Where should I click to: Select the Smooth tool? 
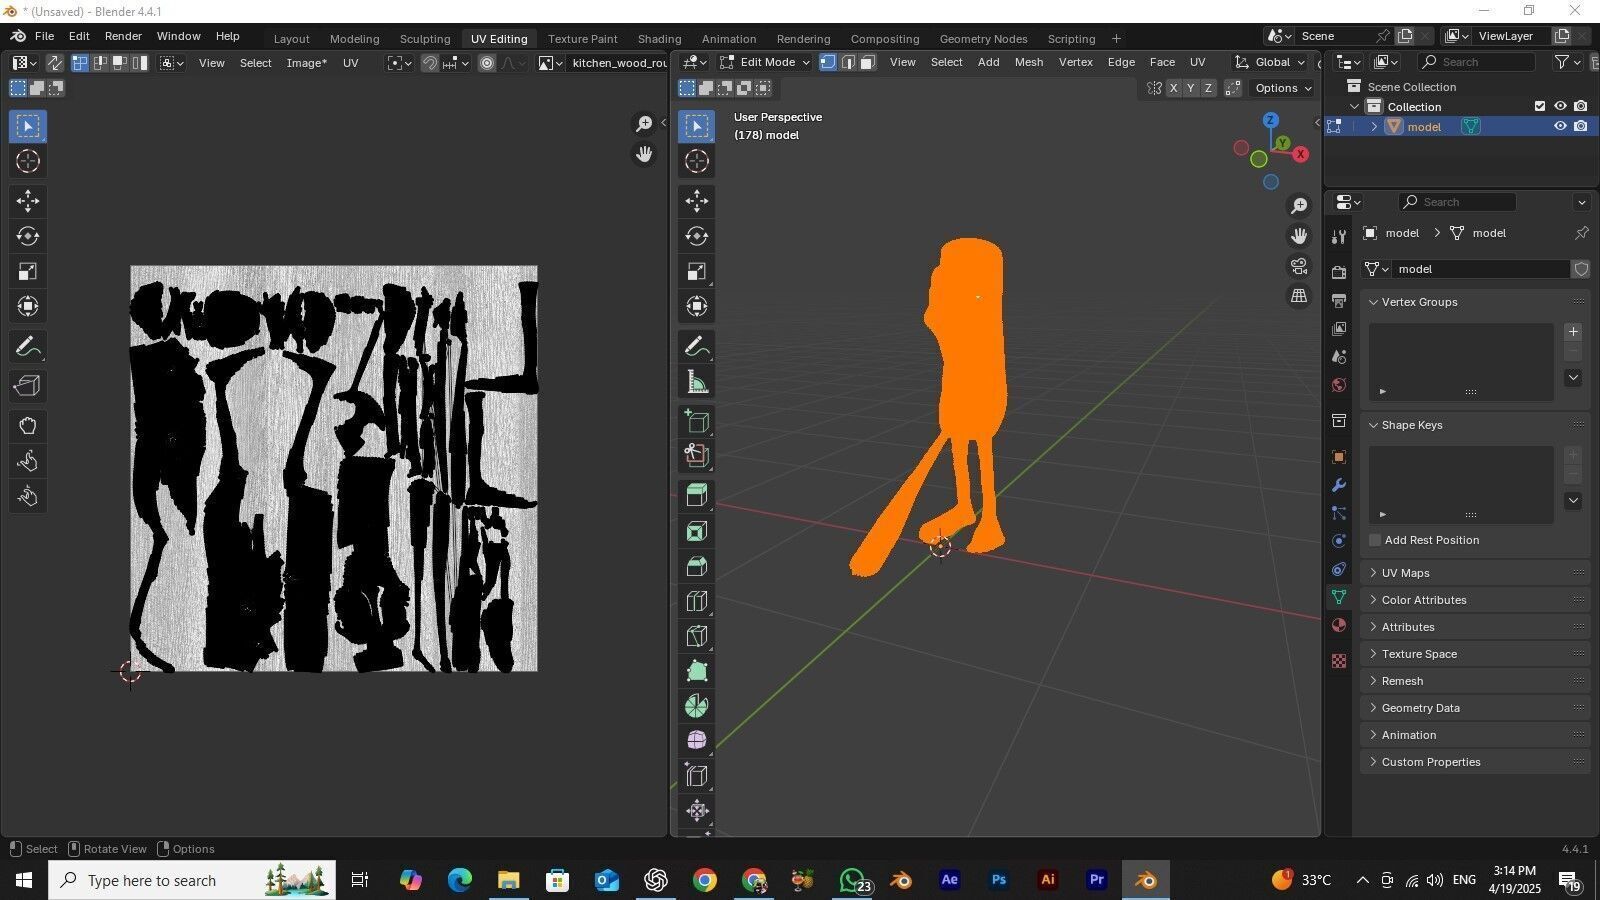[697, 741]
